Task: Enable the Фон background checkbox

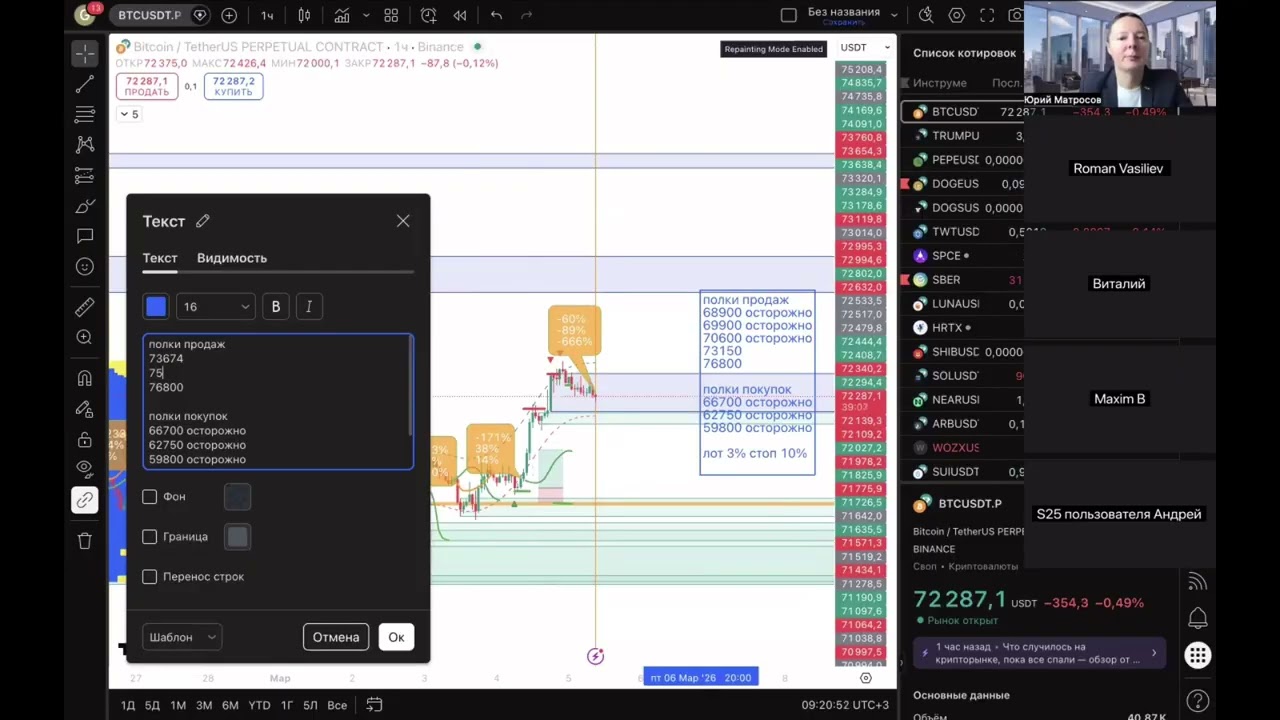Action: click(150, 497)
